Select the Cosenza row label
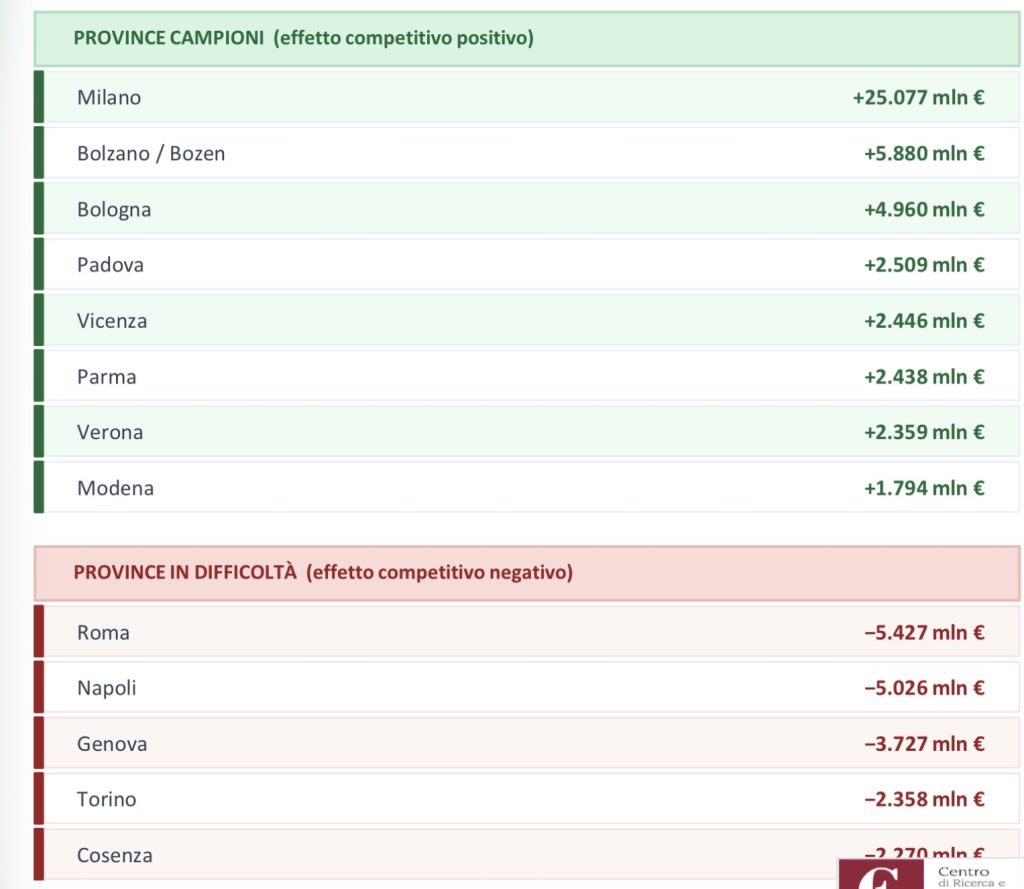The height and width of the screenshot is (889, 1024). point(115,855)
